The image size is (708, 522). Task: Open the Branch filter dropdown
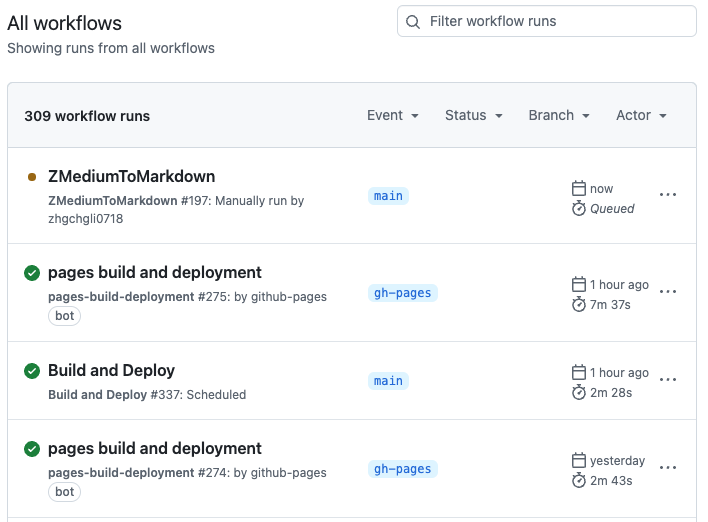[x=559, y=115]
